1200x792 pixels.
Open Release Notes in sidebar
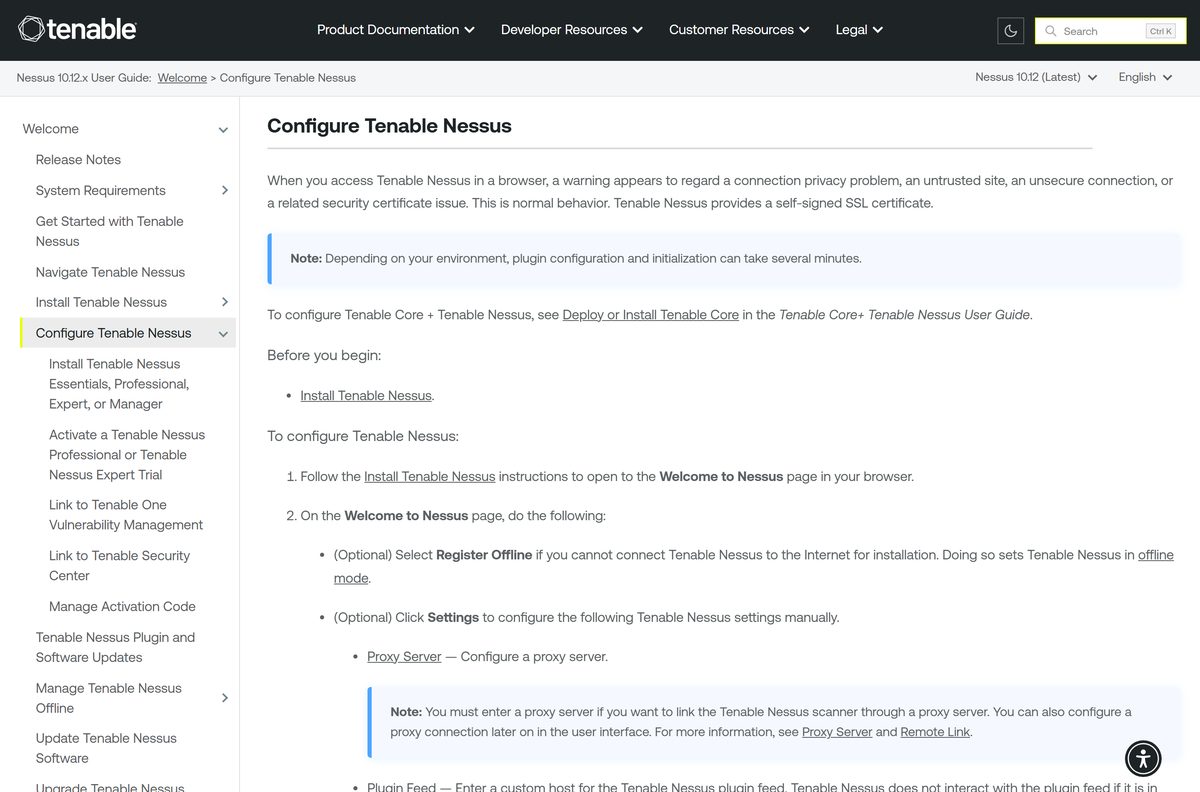(x=78, y=160)
